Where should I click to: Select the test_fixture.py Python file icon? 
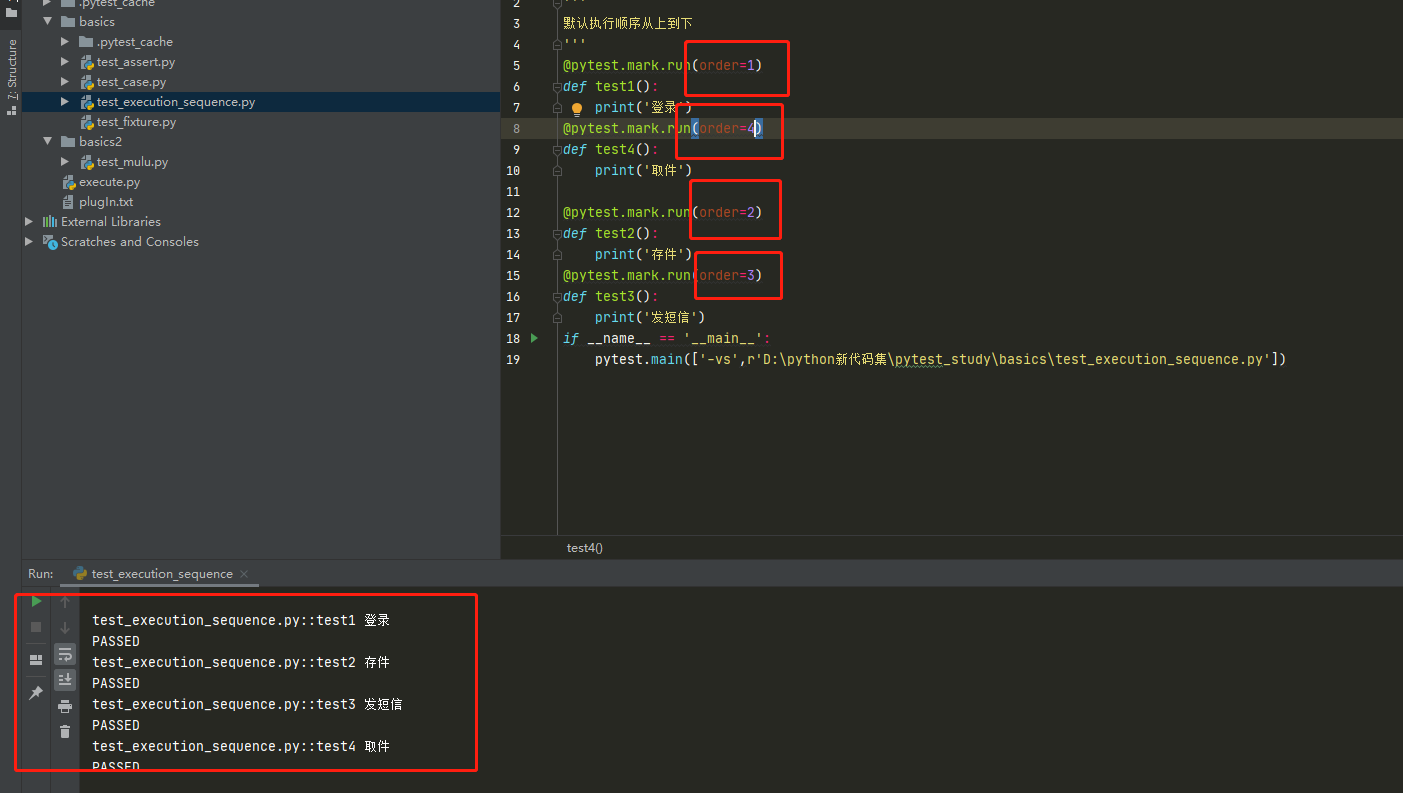tap(88, 122)
